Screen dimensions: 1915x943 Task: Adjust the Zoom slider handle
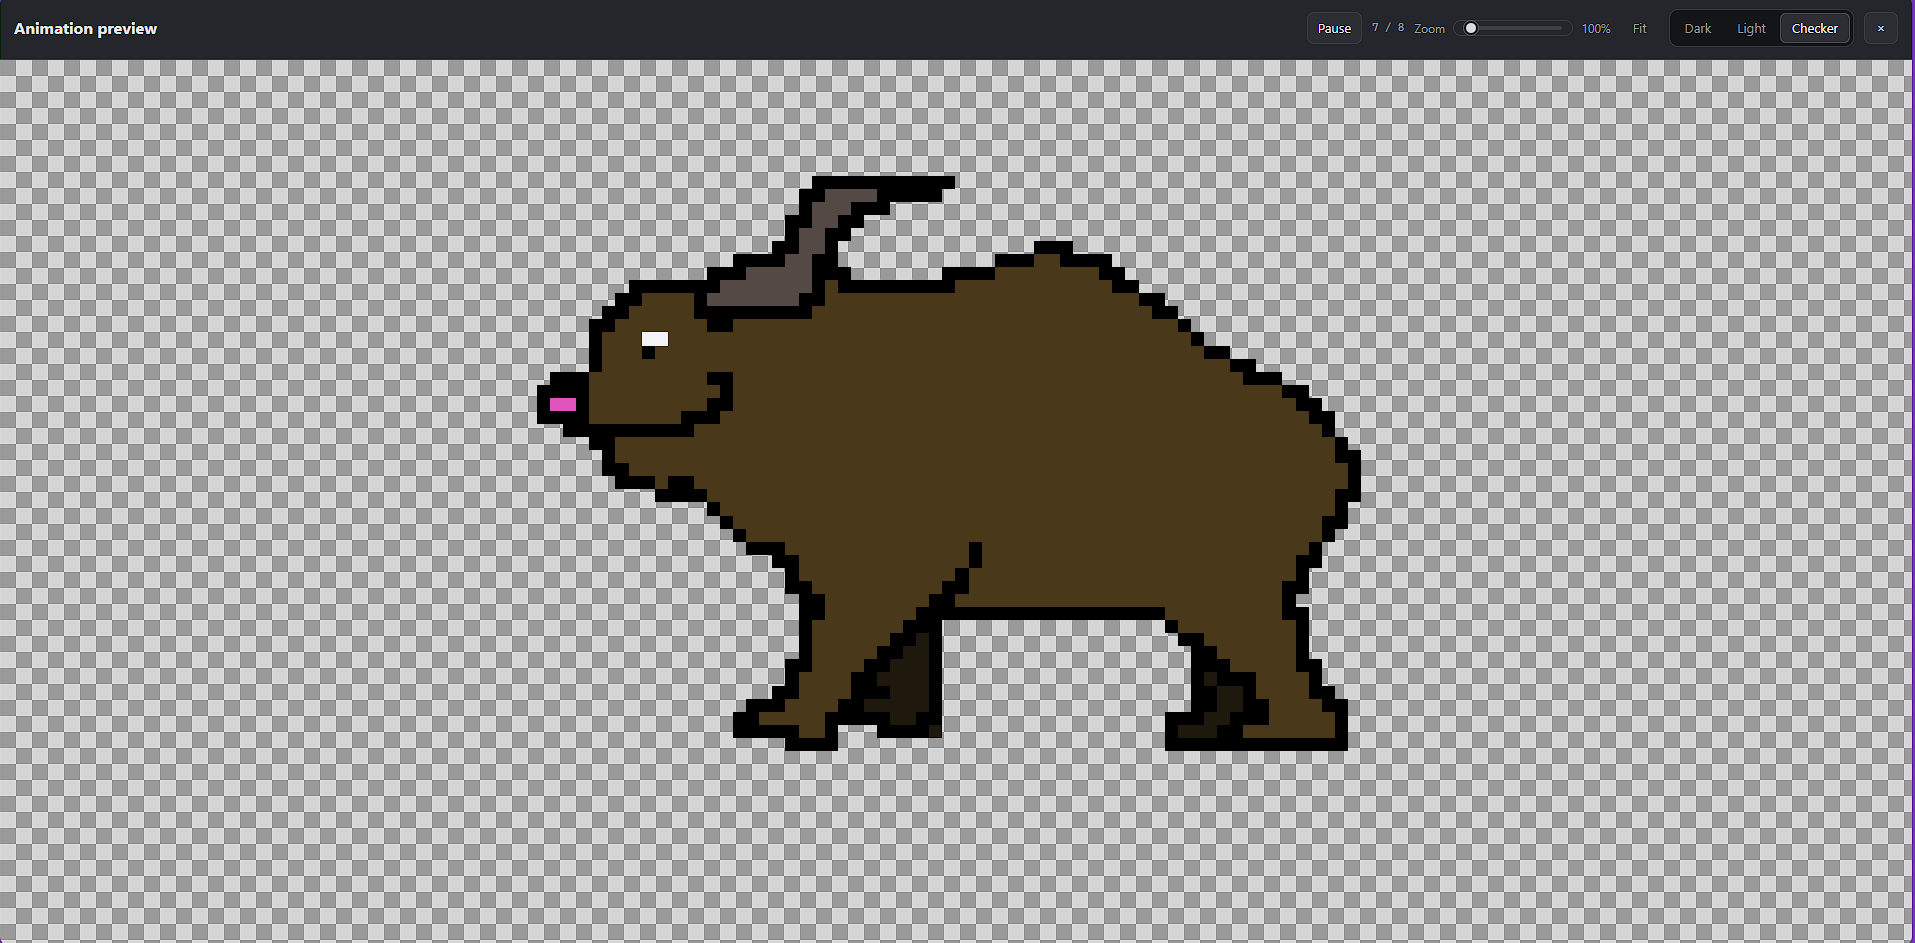[x=1471, y=28]
